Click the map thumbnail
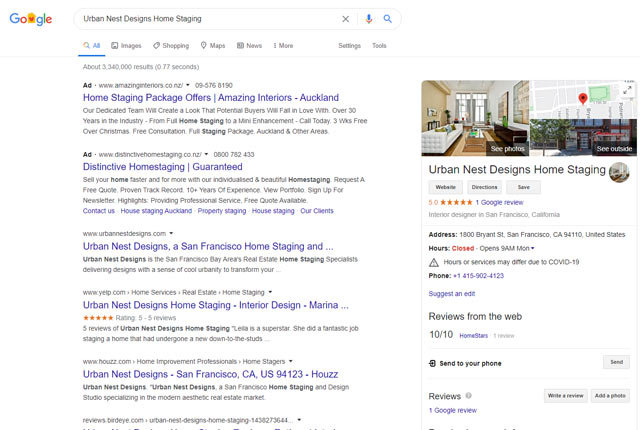 [583, 99]
